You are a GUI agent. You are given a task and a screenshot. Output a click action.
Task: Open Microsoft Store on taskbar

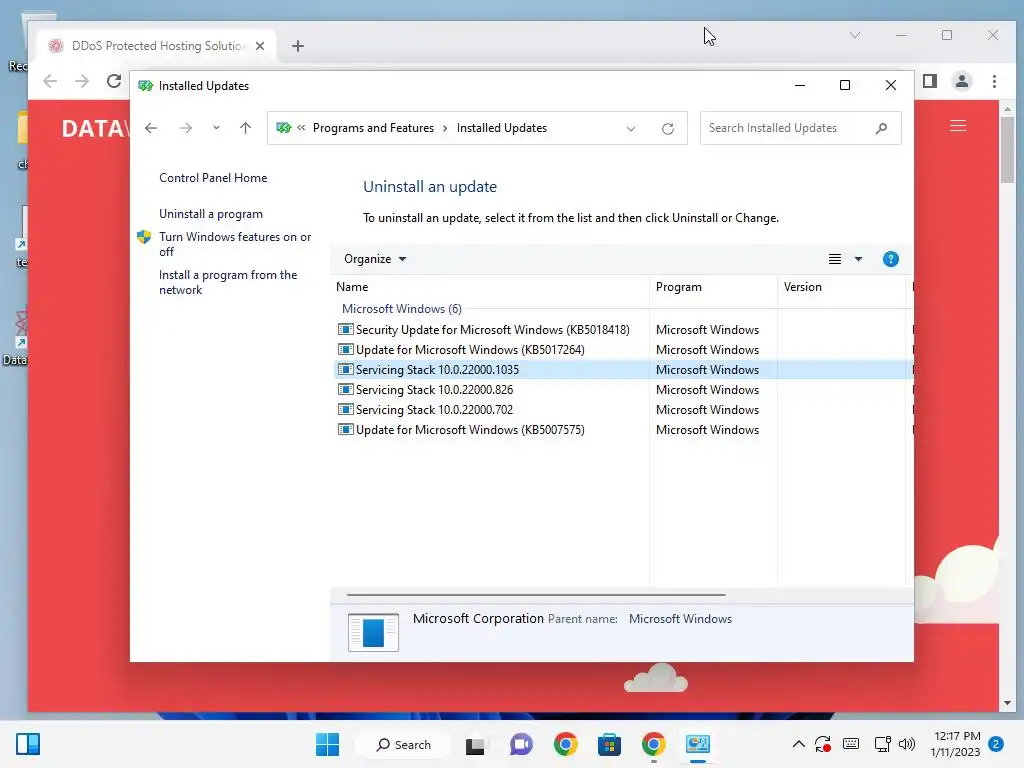pyautogui.click(x=609, y=744)
